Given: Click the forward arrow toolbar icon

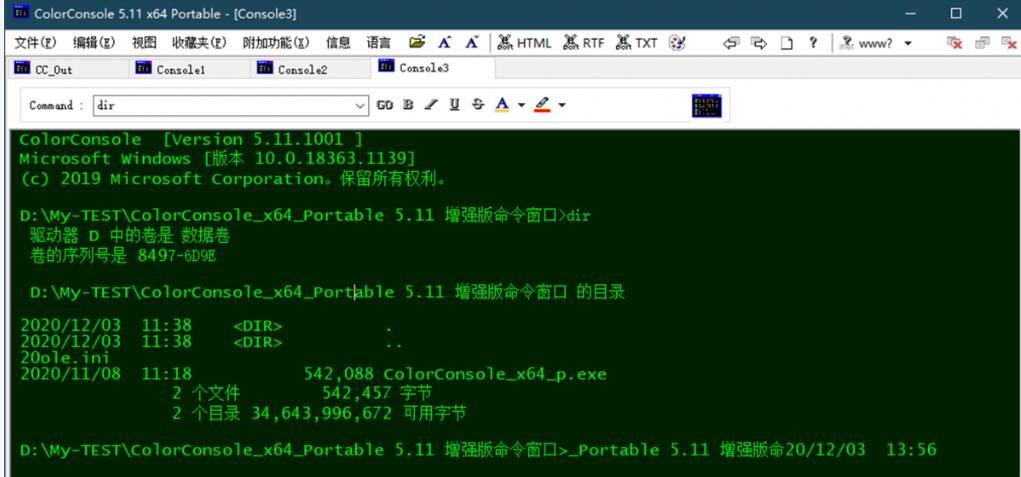Looking at the screenshot, I should (759, 44).
